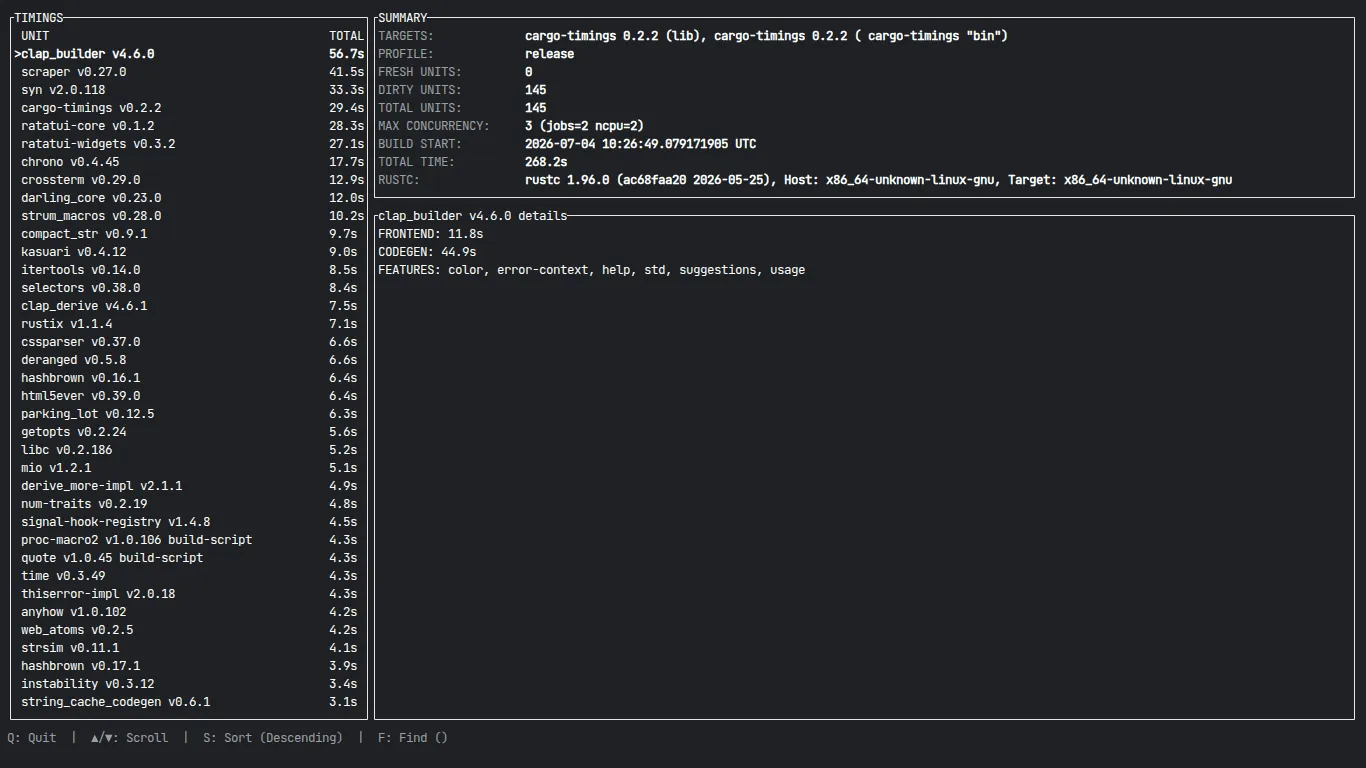Image resolution: width=1366 pixels, height=768 pixels.
Task: Select the getopts v0.2.24 row
Action: coord(189,432)
